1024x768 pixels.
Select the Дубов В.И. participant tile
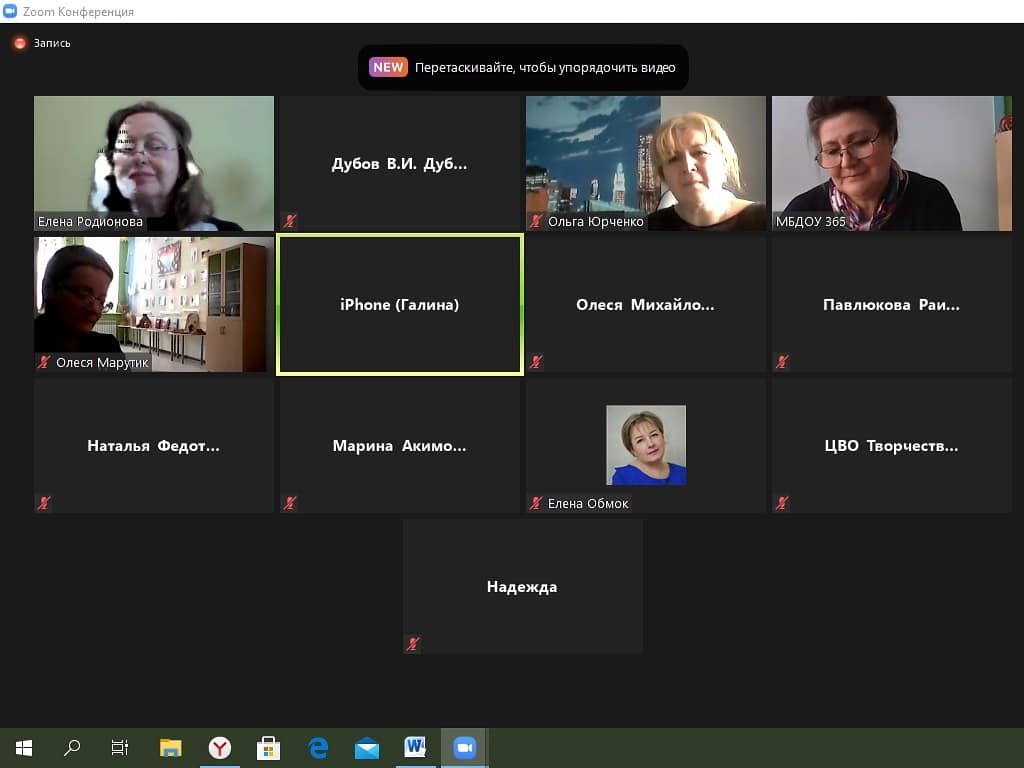point(400,163)
